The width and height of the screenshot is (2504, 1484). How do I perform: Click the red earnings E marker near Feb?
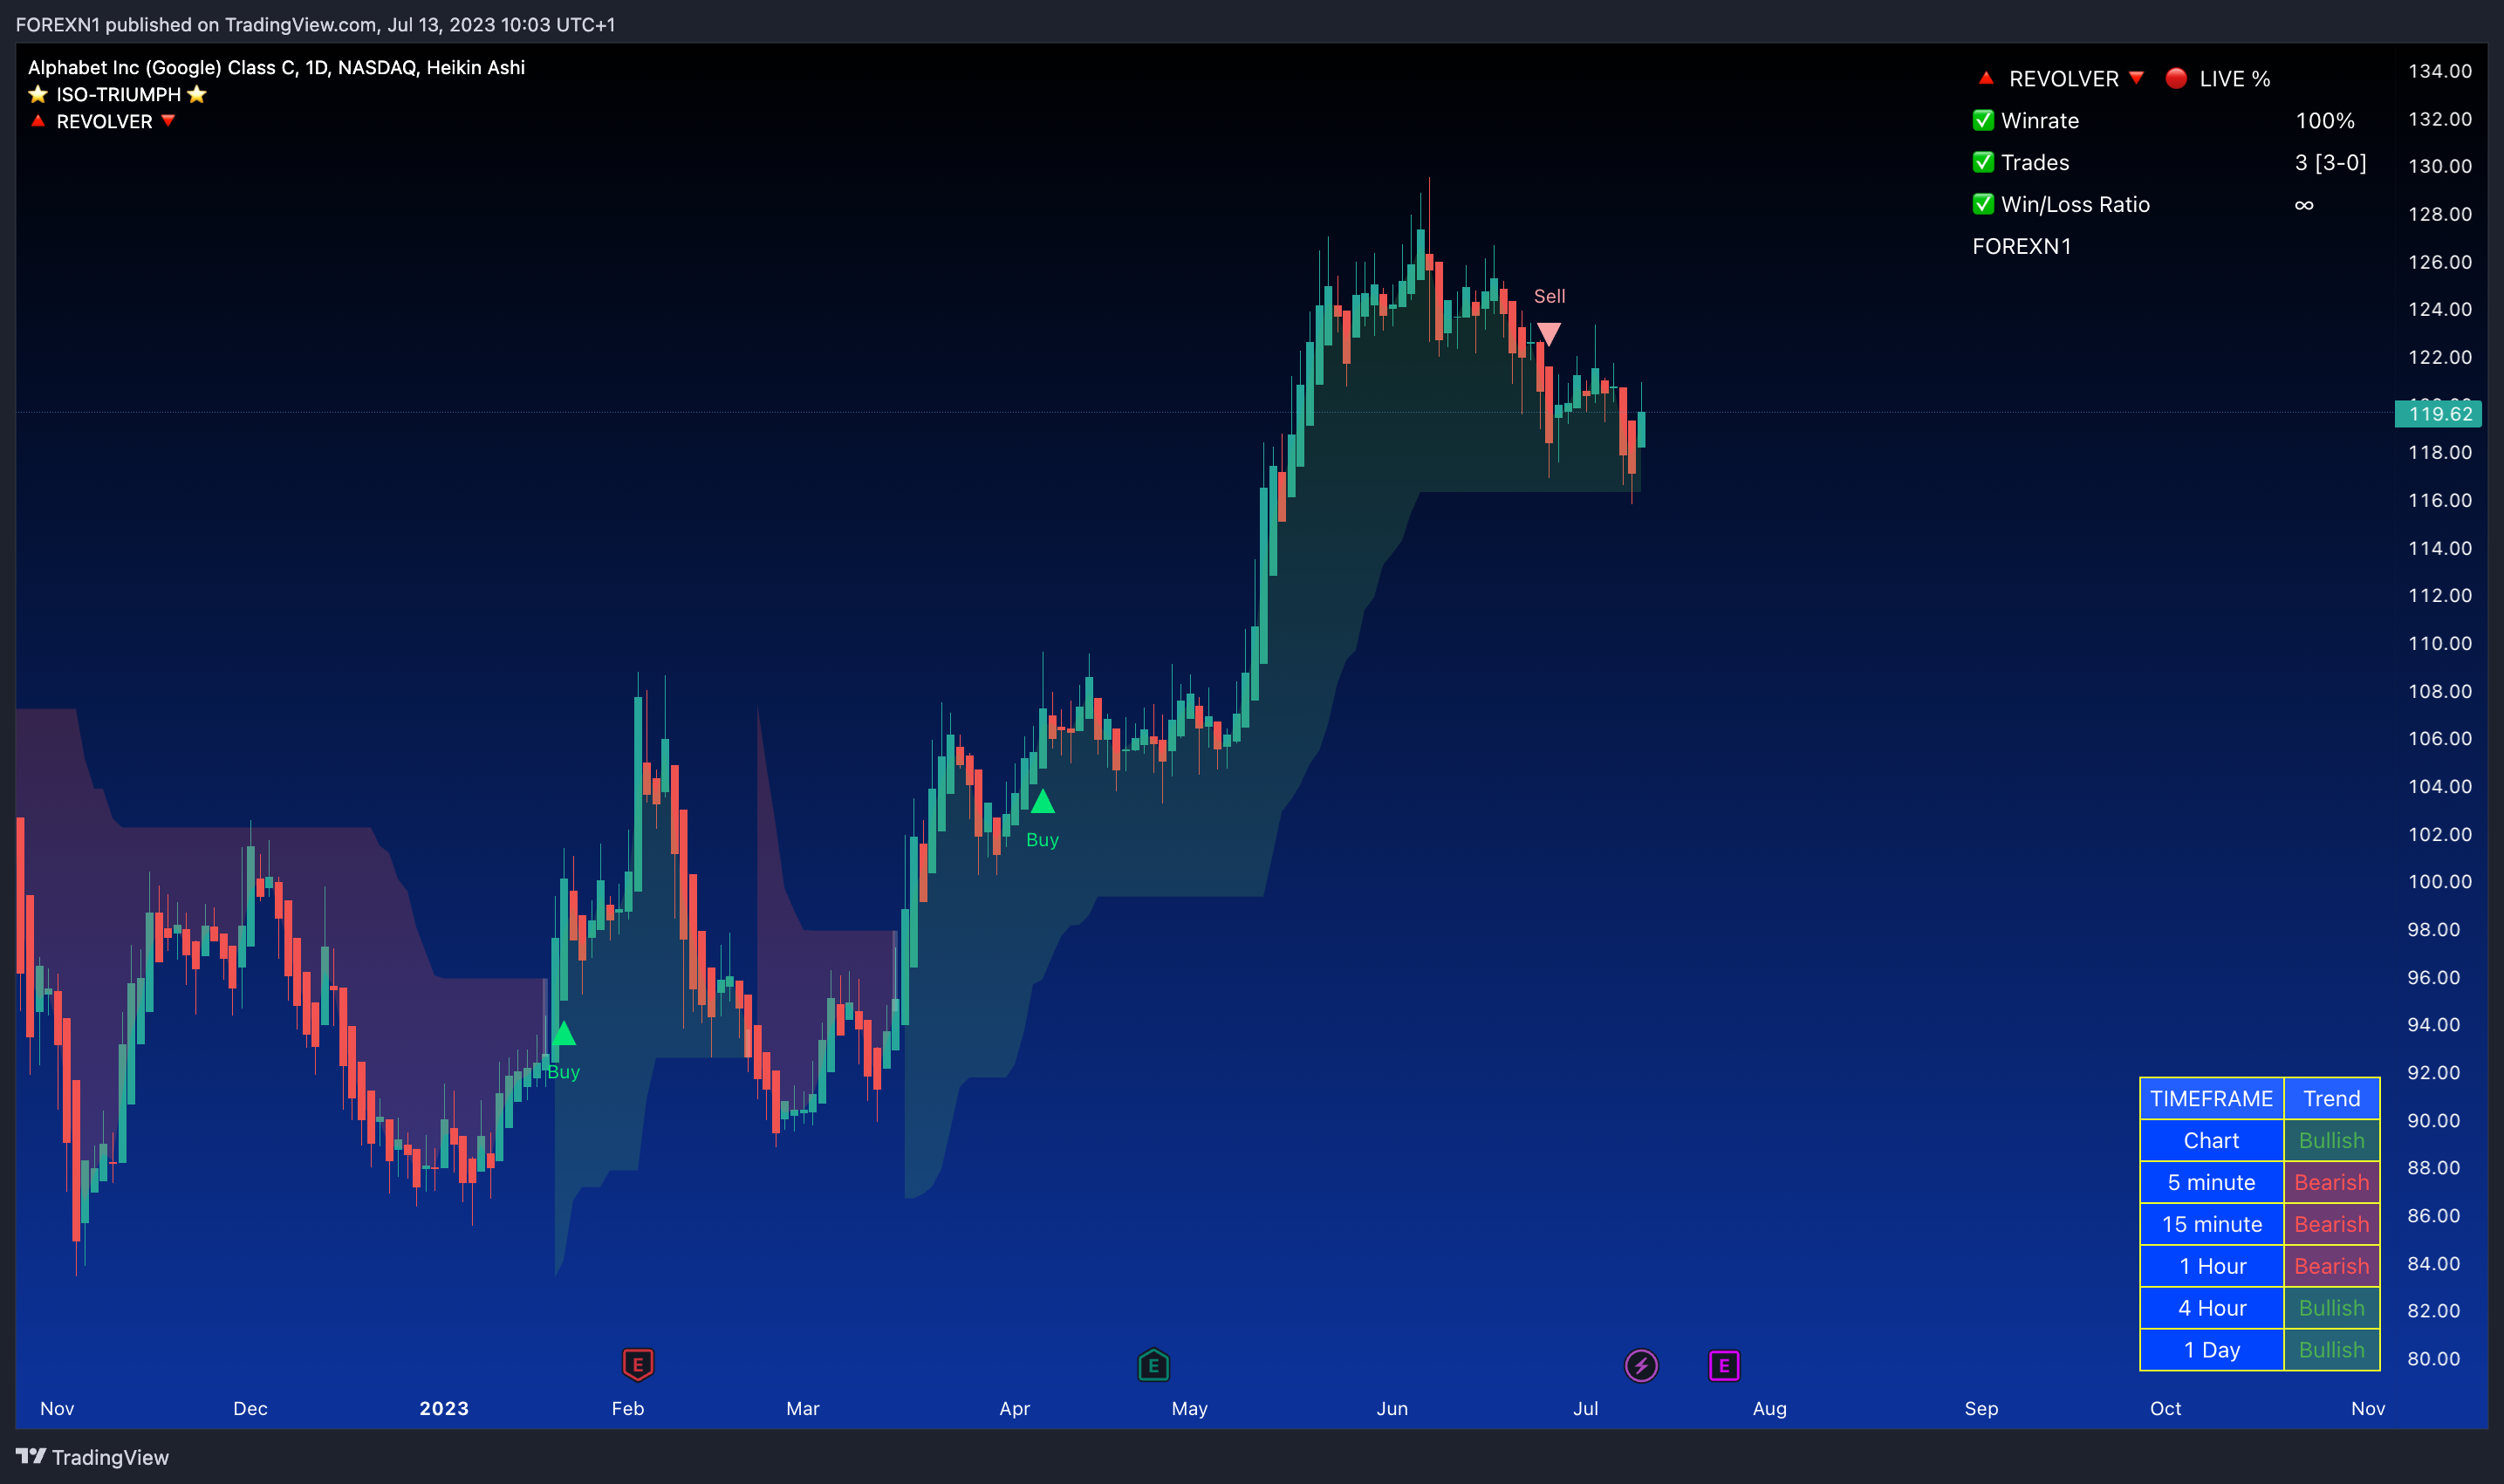pos(637,1365)
